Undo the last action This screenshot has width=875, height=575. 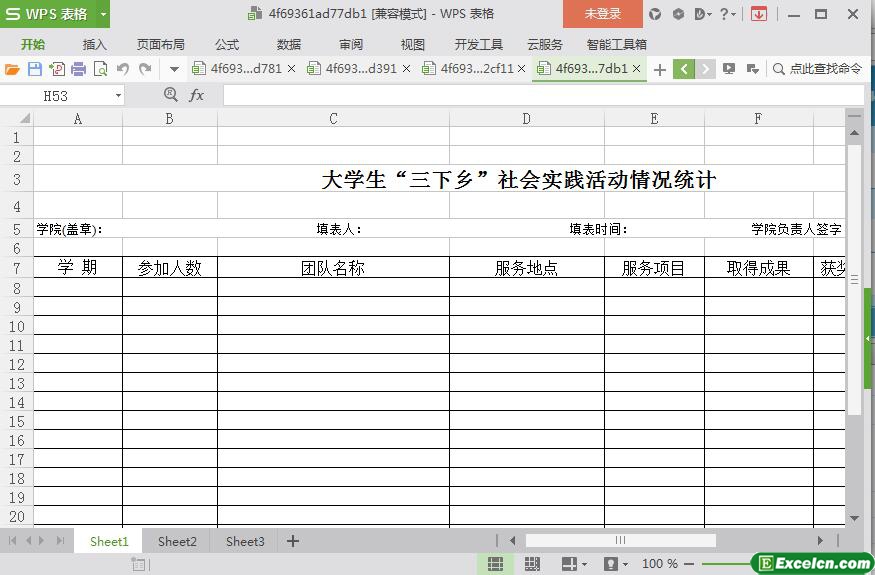tap(123, 69)
